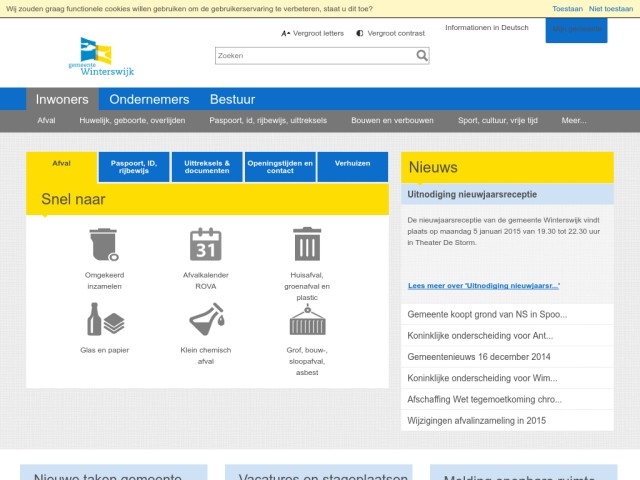Expand Wijzigingen afvalinzameling in 2015 news item
The image size is (640, 480).
[476, 421]
